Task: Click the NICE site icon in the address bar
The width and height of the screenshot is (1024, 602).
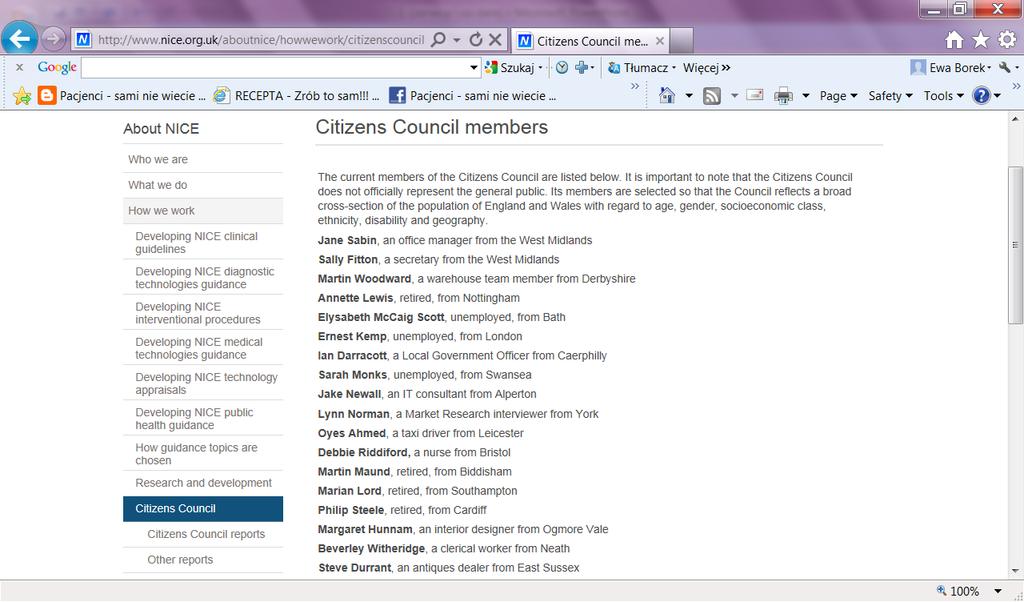Action: (83, 40)
